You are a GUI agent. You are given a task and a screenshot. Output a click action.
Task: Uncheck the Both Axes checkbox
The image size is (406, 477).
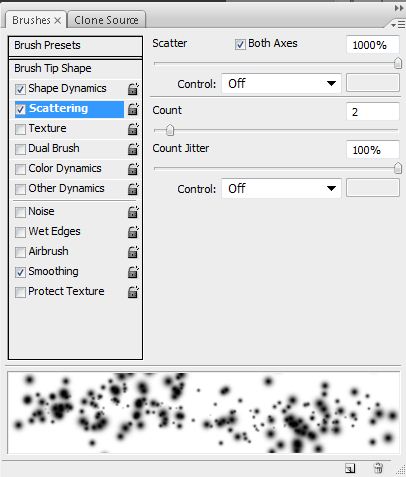pyautogui.click(x=240, y=44)
